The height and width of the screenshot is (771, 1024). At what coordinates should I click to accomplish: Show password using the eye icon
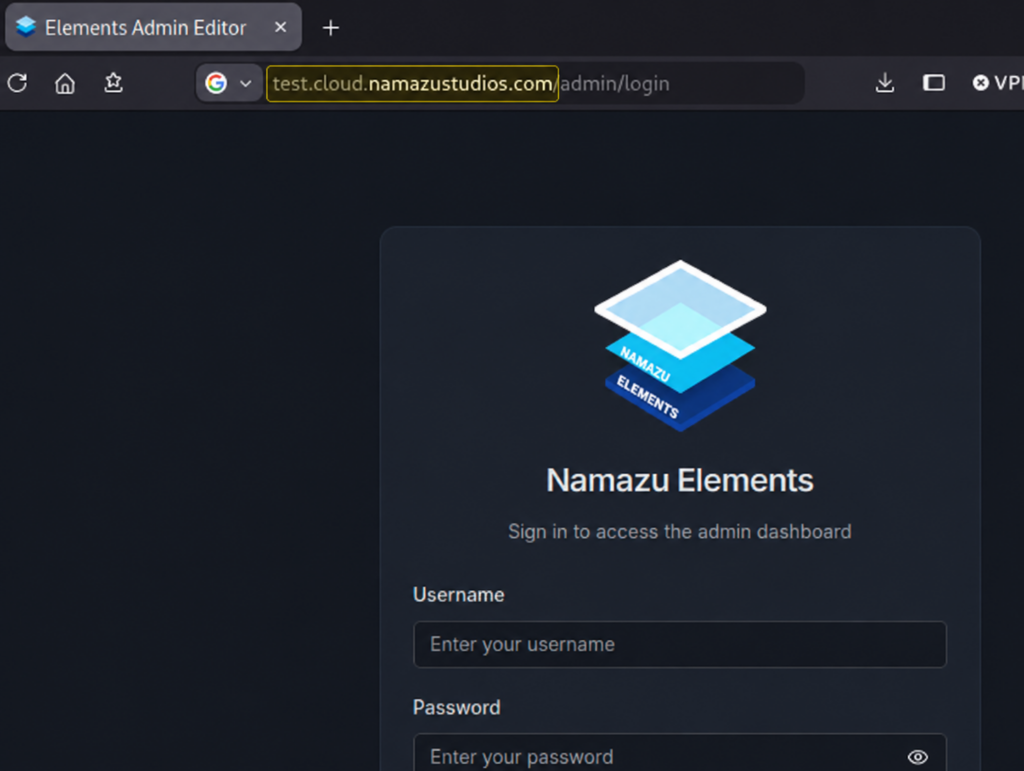click(918, 757)
